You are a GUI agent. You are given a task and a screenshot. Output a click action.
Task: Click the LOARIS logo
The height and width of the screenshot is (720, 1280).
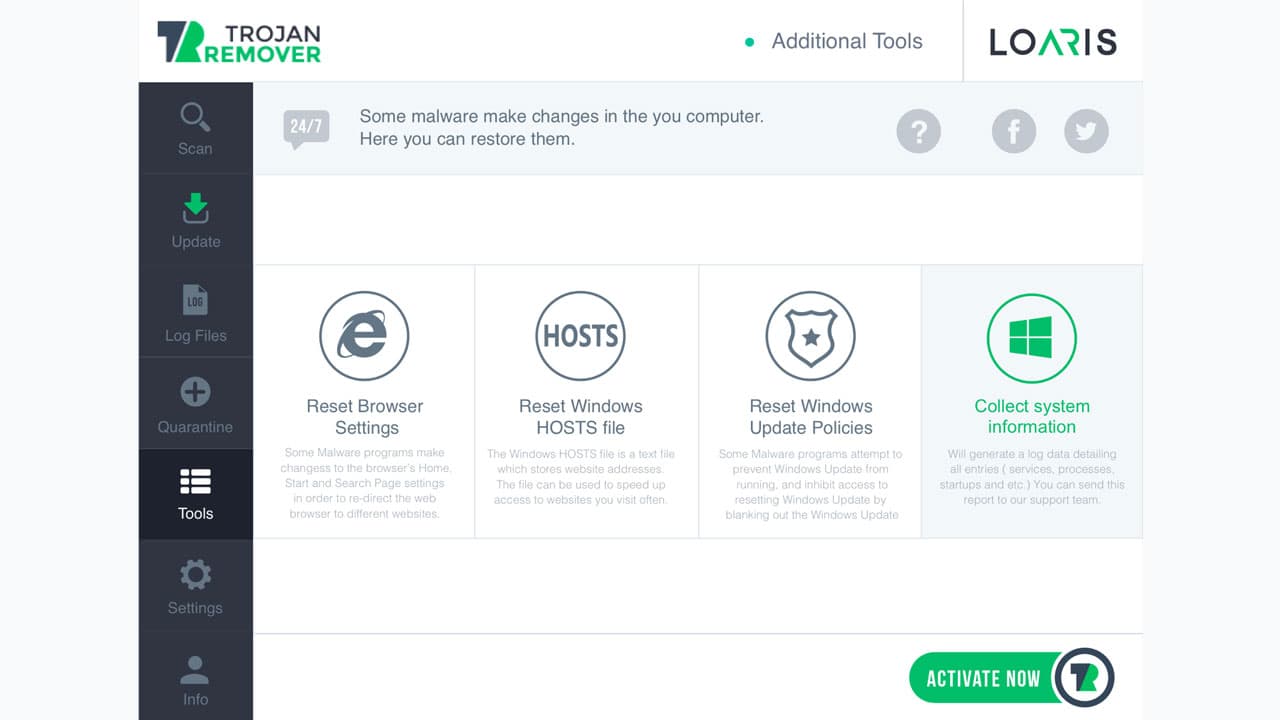click(x=1053, y=41)
